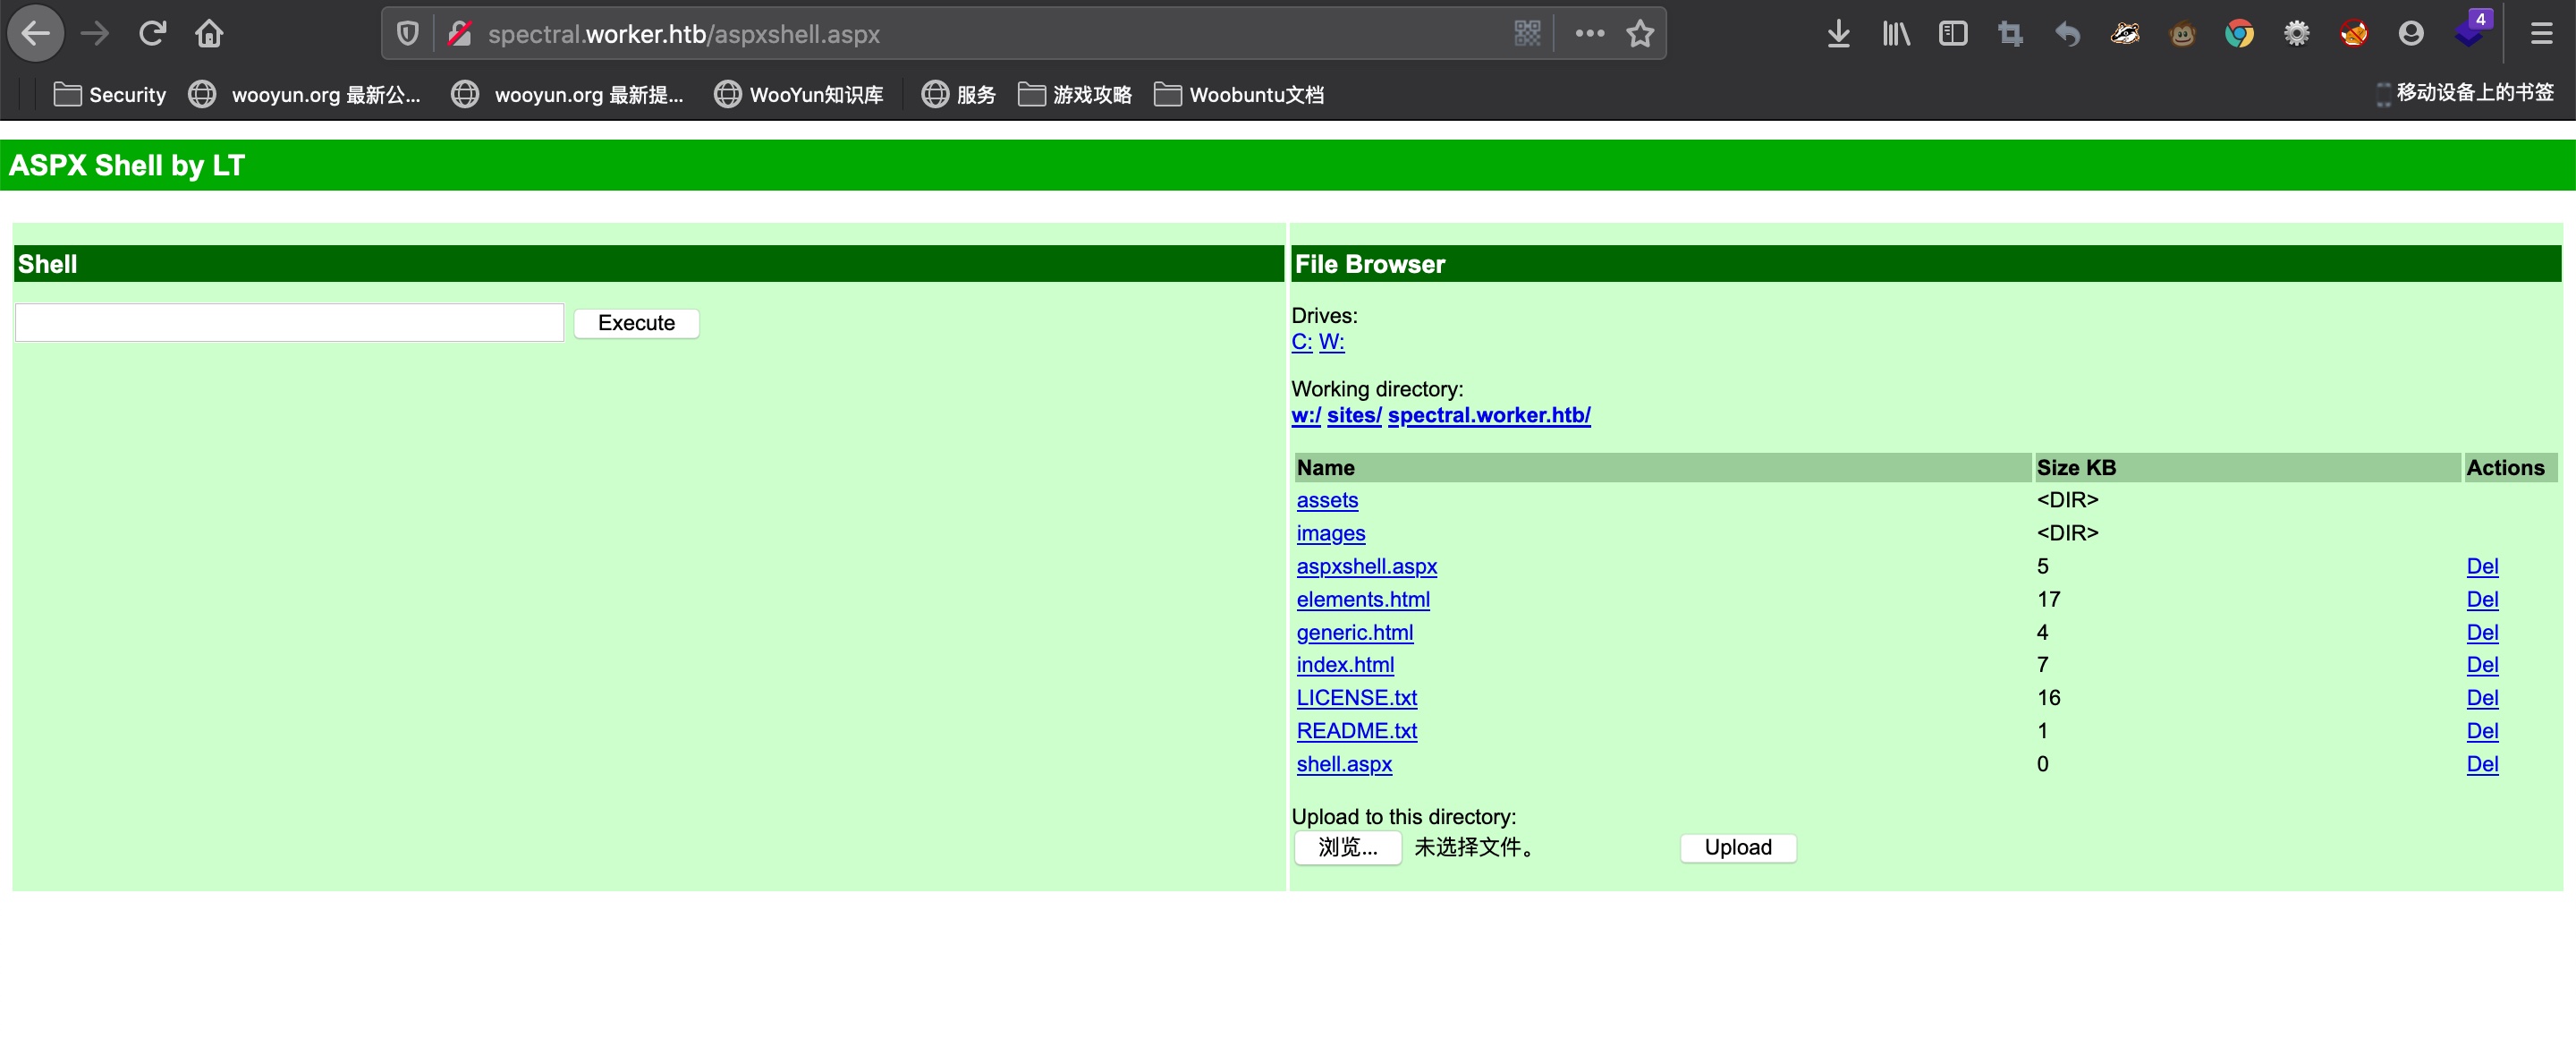Open the Firefox account avatar icon
The image size is (2576, 1038).
2410,34
